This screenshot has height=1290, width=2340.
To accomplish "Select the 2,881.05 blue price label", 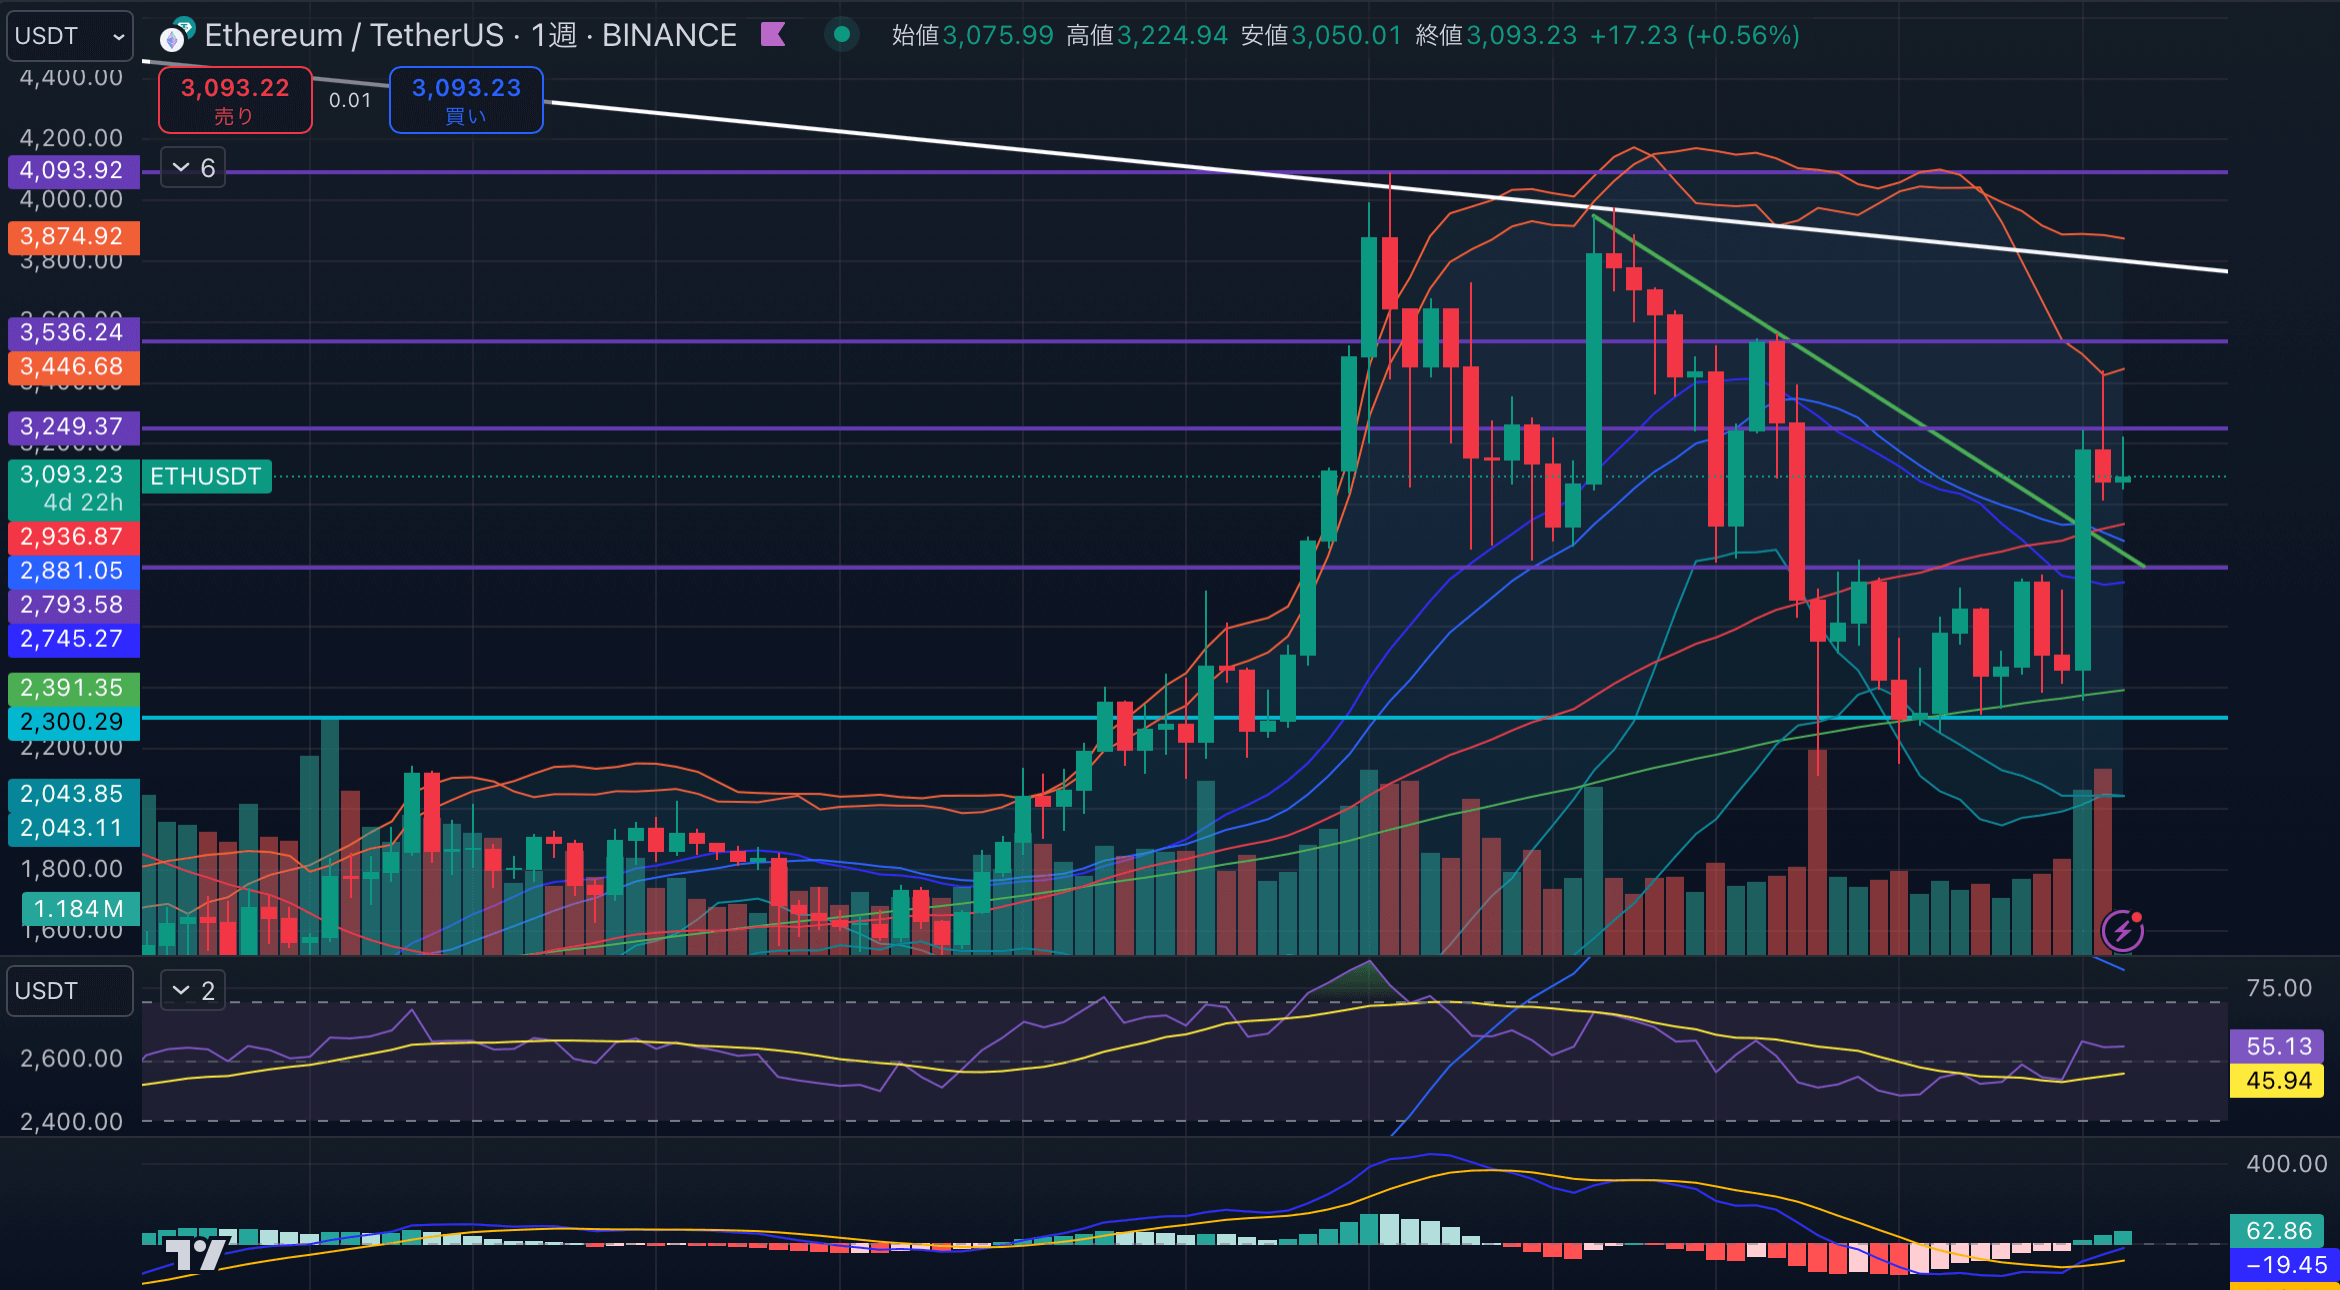I will tap(73, 571).
